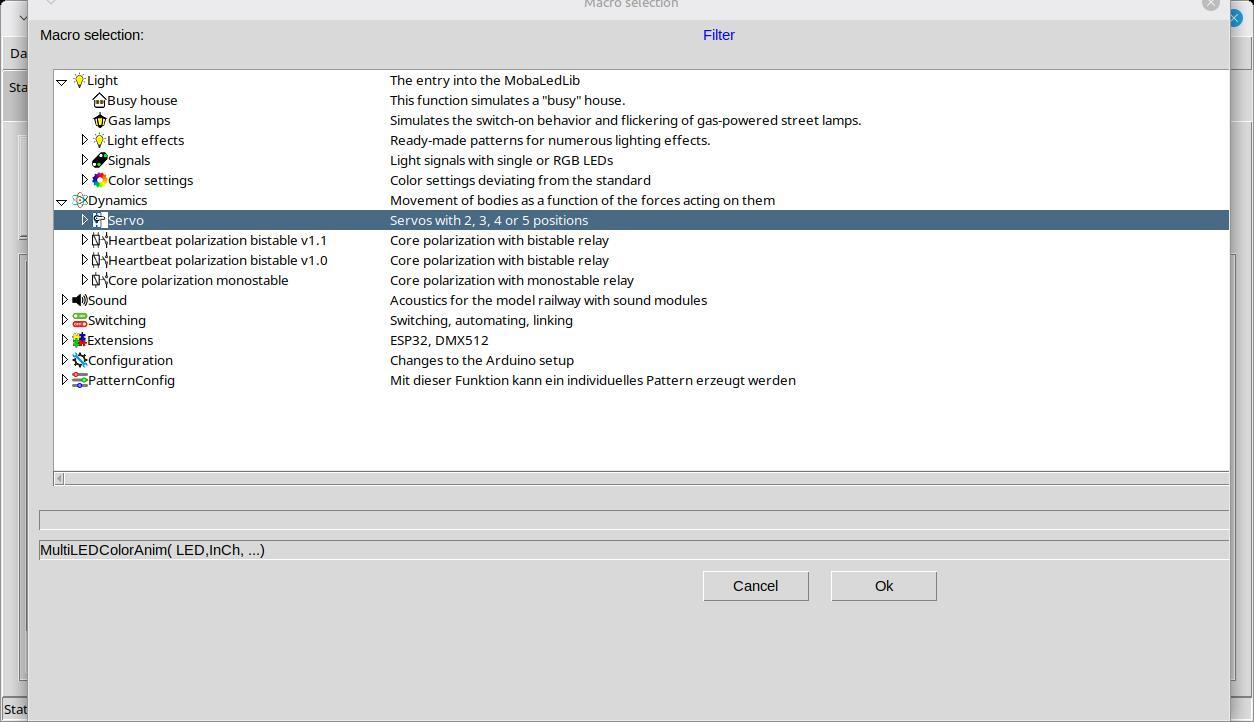Click the Switching toggle icon
The image size is (1254, 722).
pos(80,320)
